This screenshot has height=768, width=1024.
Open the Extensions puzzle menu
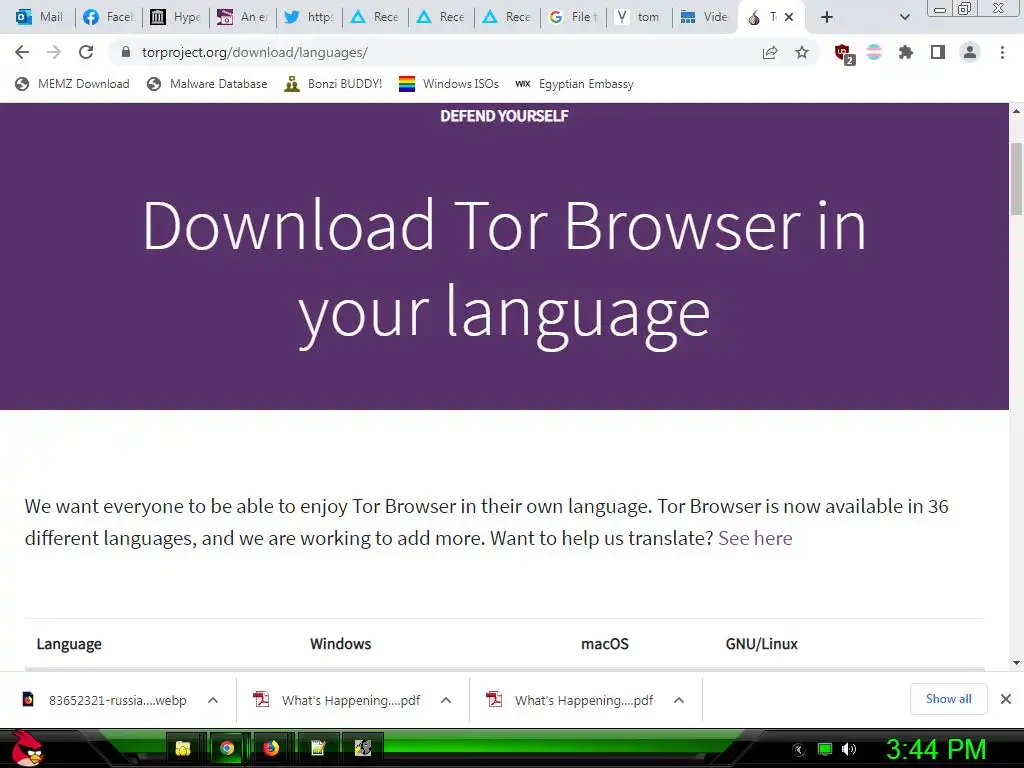coord(906,52)
